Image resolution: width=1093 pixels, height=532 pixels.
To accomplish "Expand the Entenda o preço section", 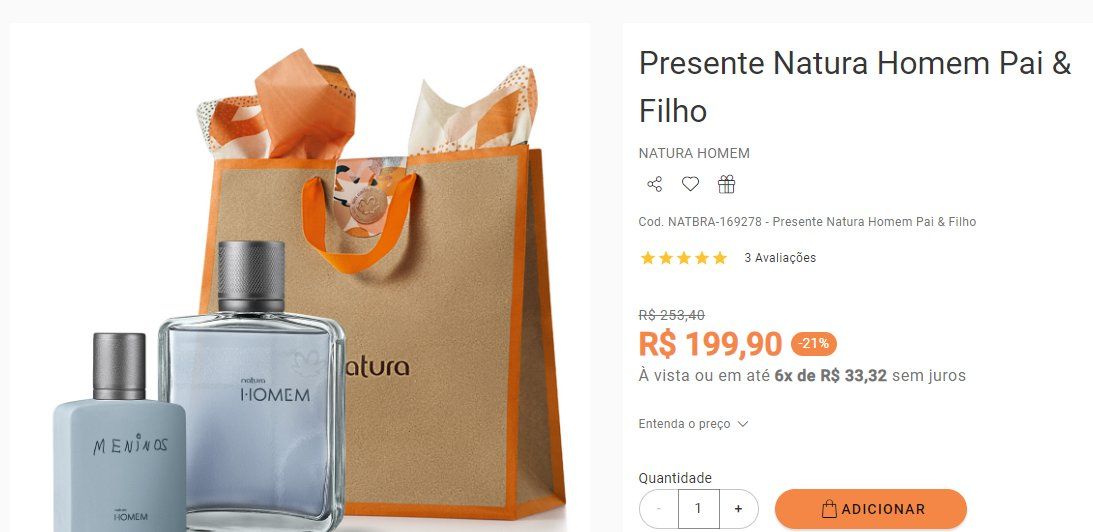I will coord(693,424).
